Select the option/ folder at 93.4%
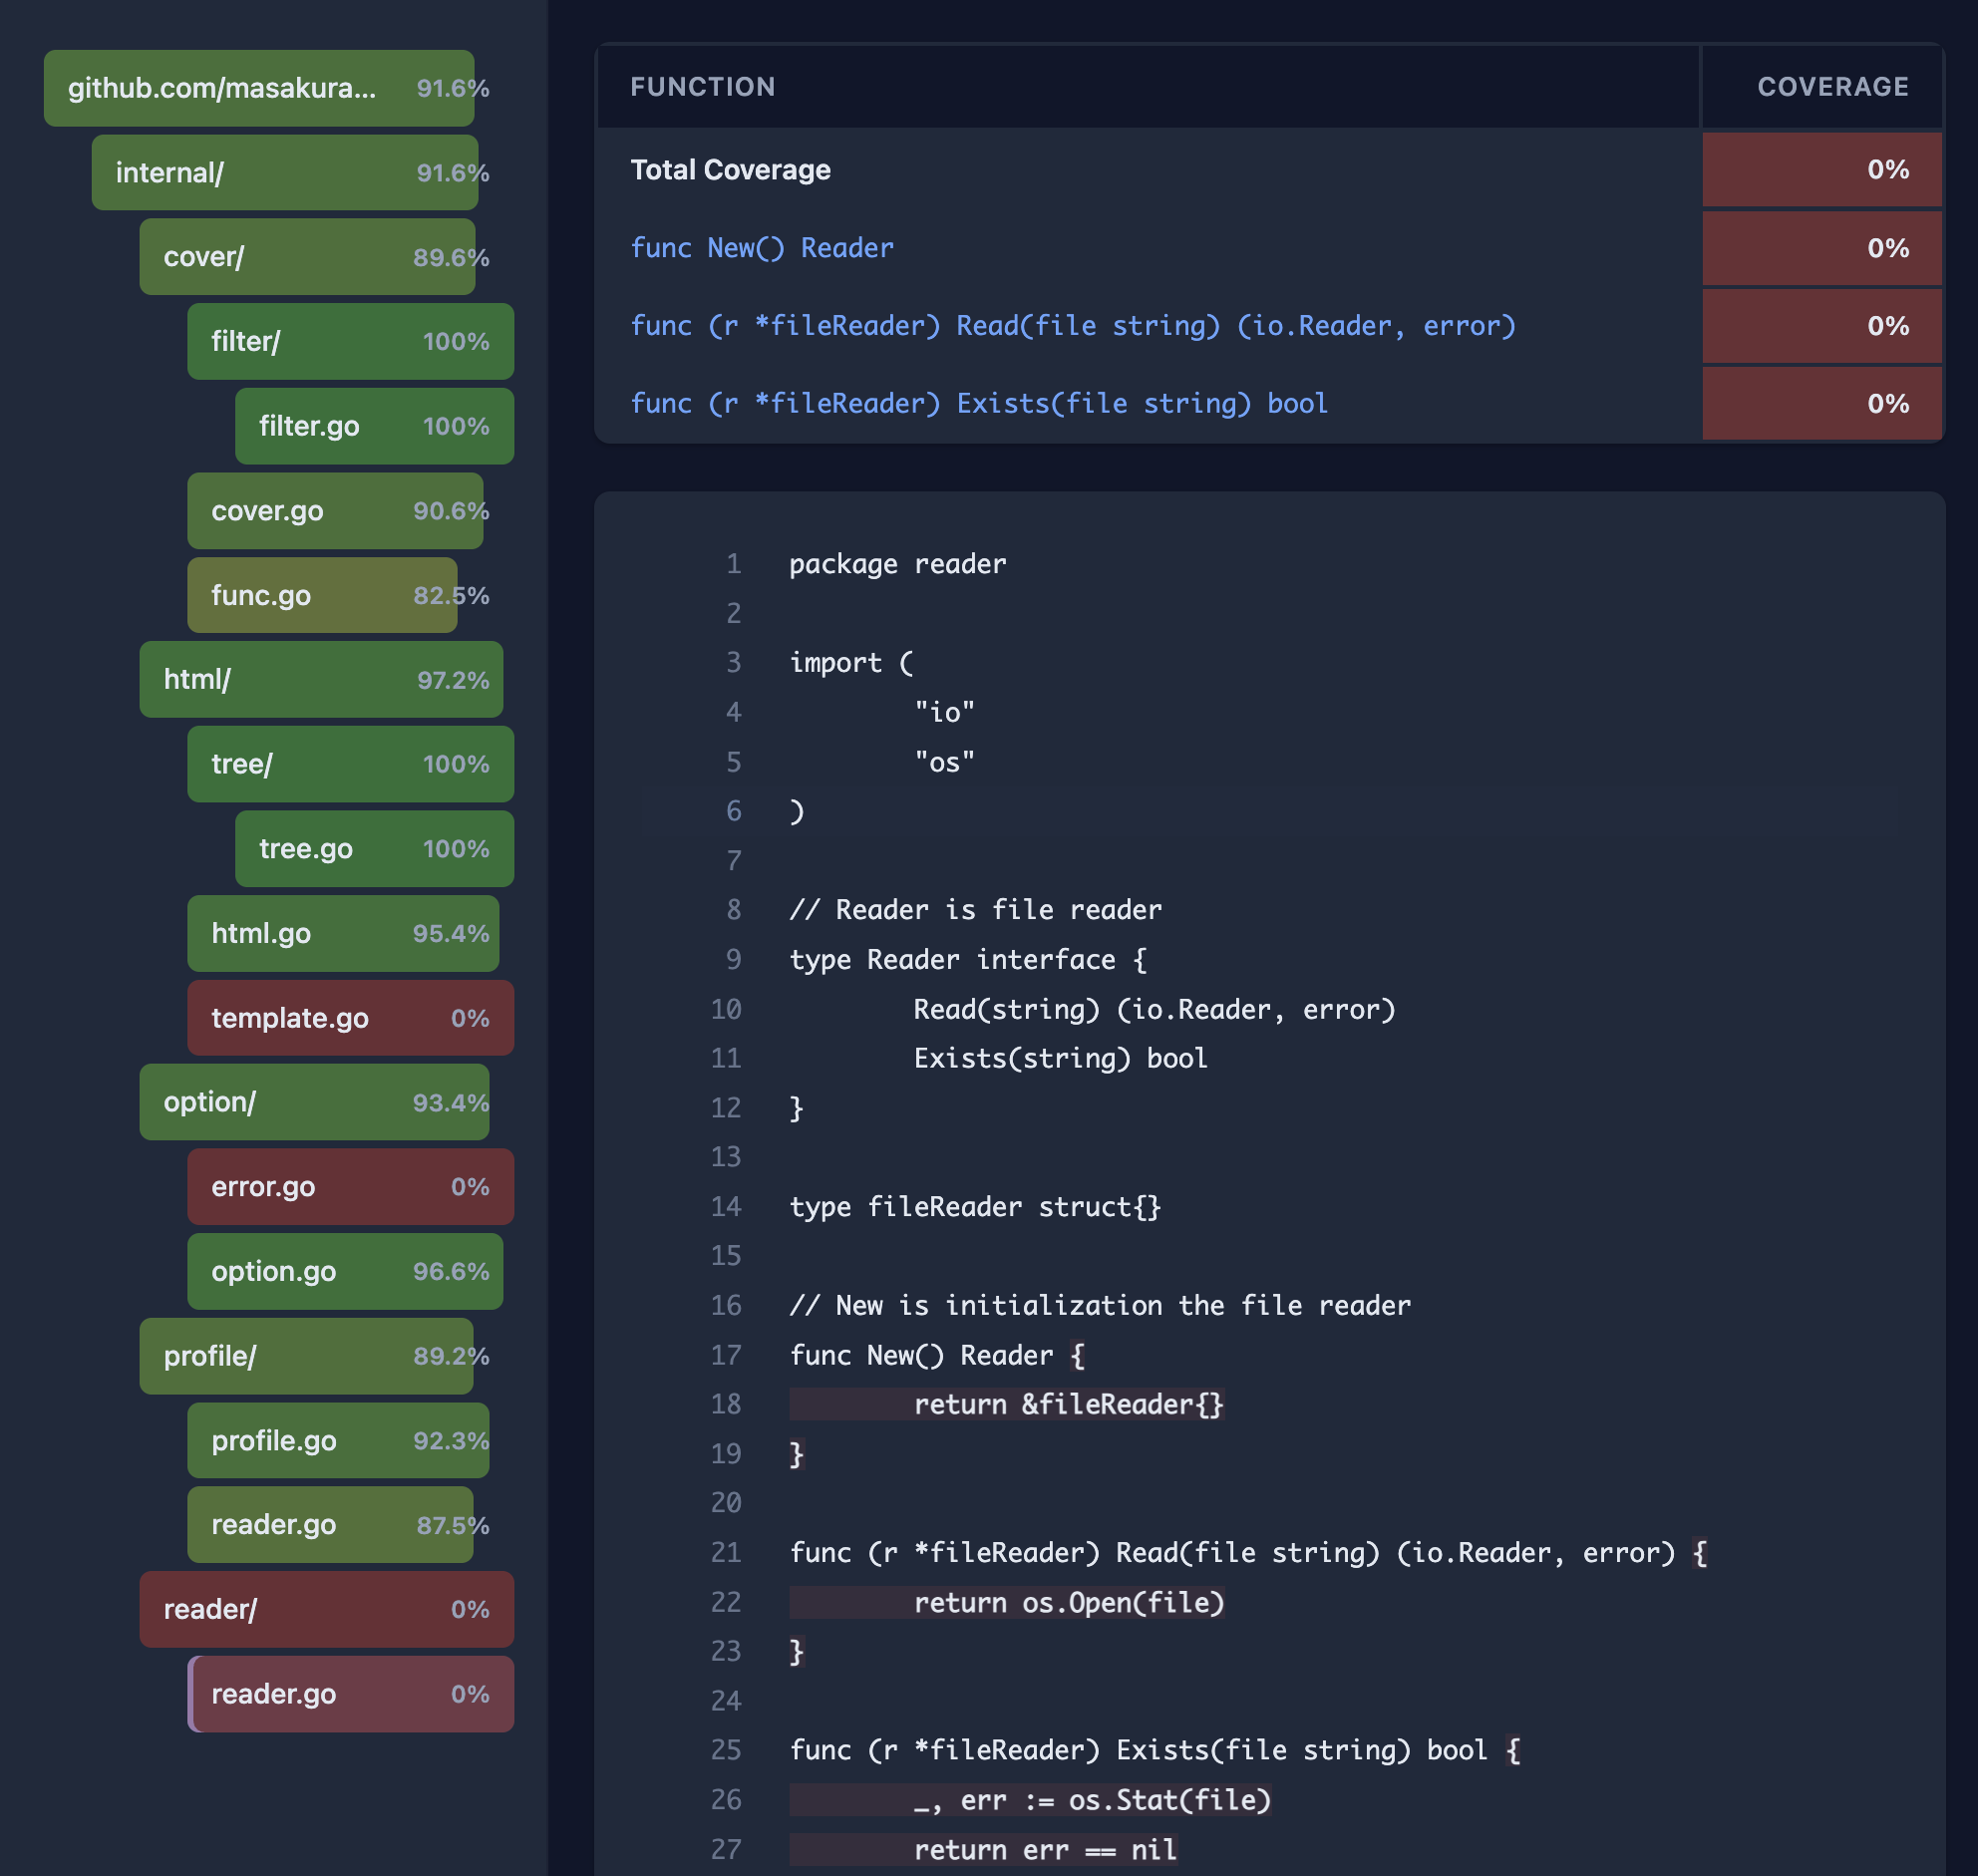Image resolution: width=1978 pixels, height=1876 pixels. pos(314,1102)
